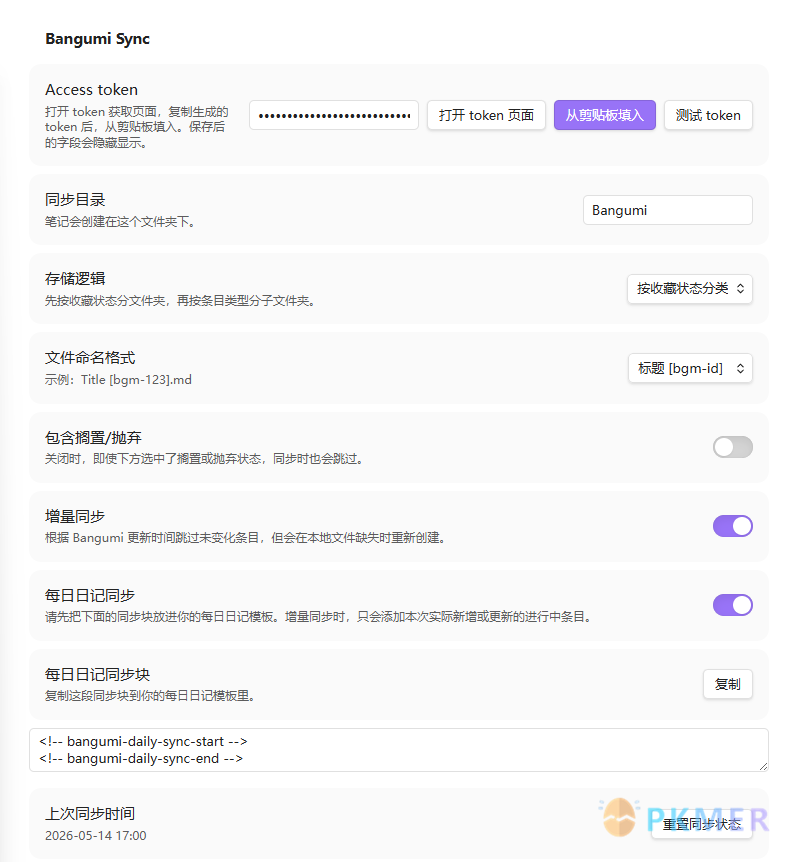Click the 每日日记同步 setting title
The width and height of the screenshot is (790, 862).
coord(90,595)
